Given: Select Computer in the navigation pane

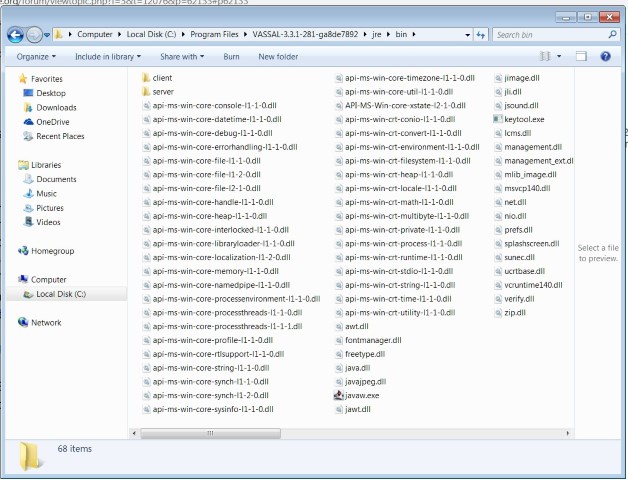Looking at the screenshot, I should 49,280.
